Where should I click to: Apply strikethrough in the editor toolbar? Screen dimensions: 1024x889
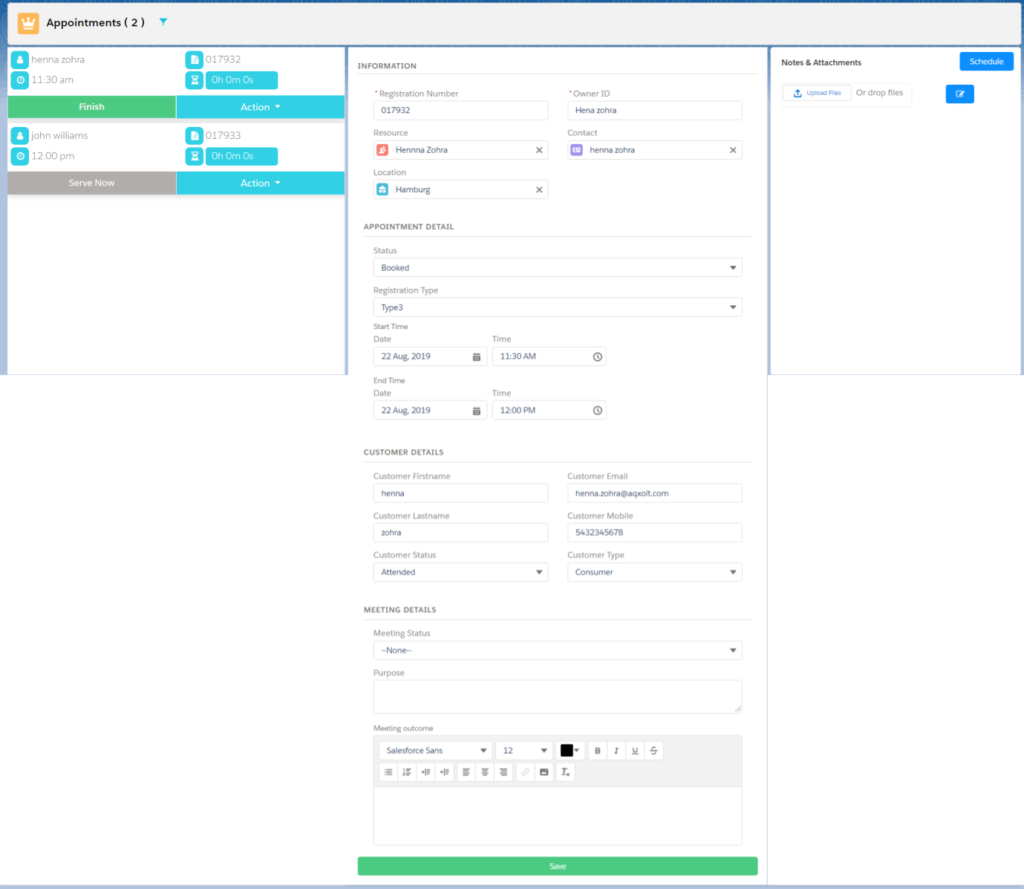(654, 750)
